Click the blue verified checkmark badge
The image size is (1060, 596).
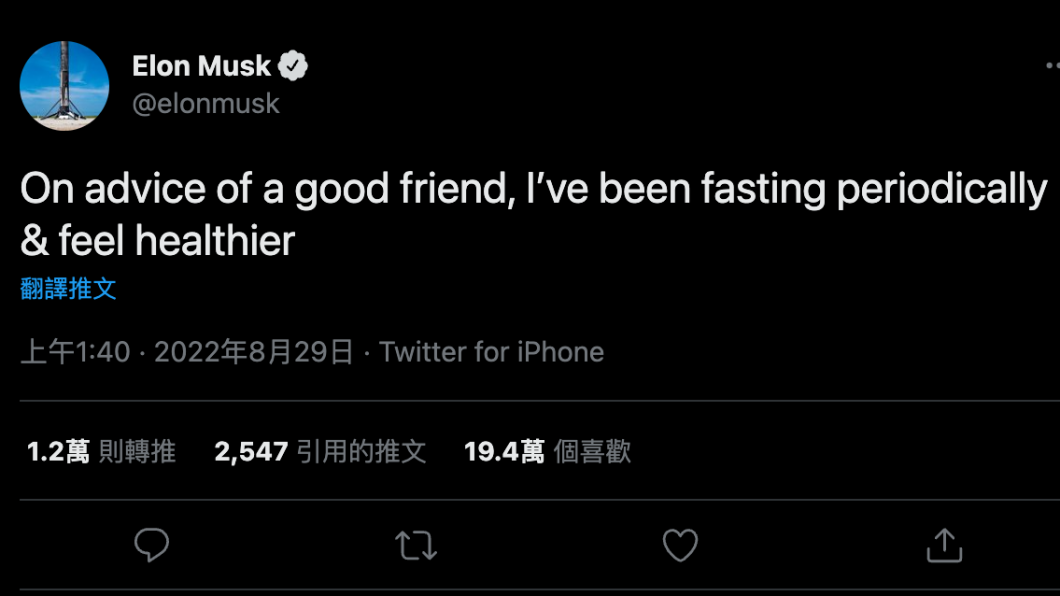pyautogui.click(x=293, y=66)
